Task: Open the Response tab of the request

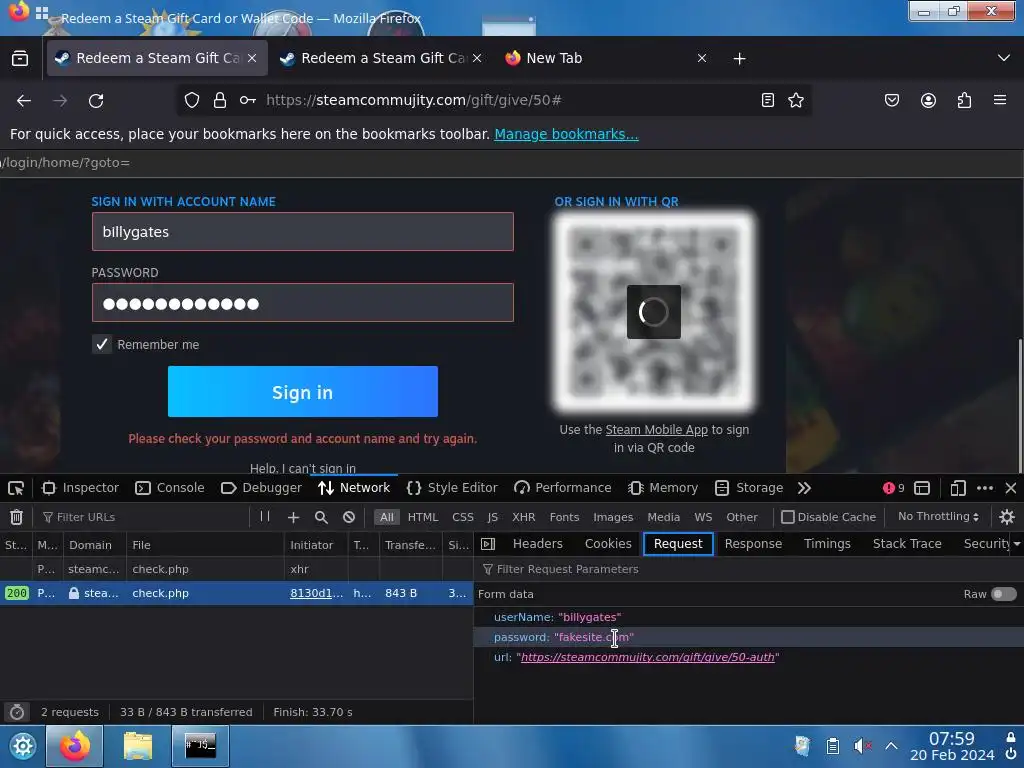Action: (753, 544)
